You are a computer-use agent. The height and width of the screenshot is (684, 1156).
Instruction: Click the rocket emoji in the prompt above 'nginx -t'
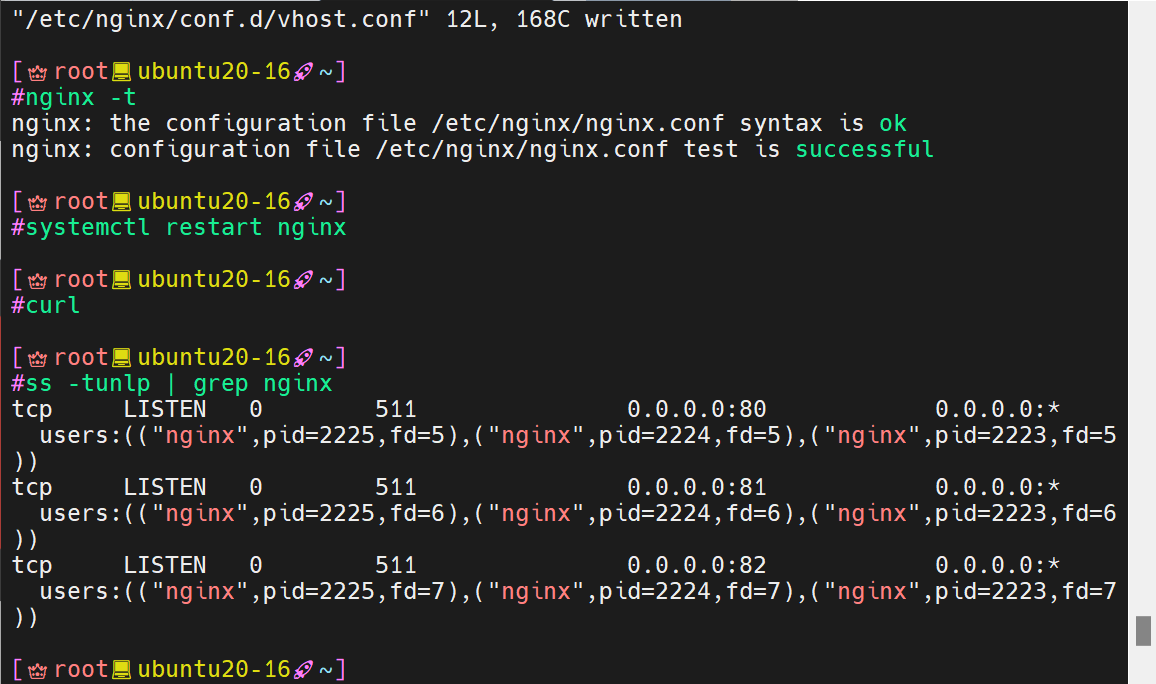[x=304, y=72]
